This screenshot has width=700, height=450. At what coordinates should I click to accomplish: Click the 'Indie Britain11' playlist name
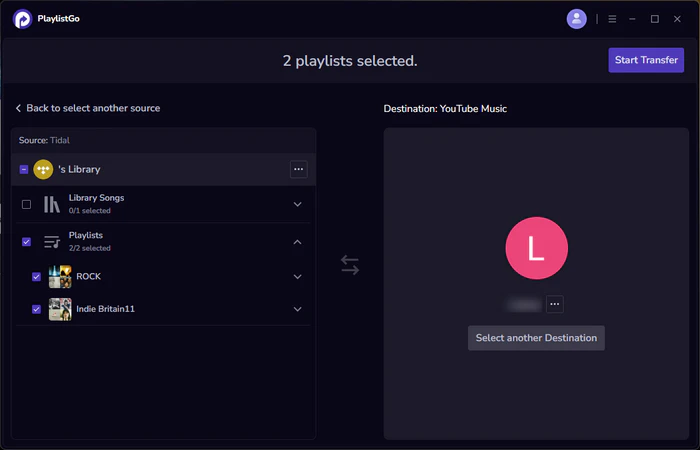pos(105,309)
